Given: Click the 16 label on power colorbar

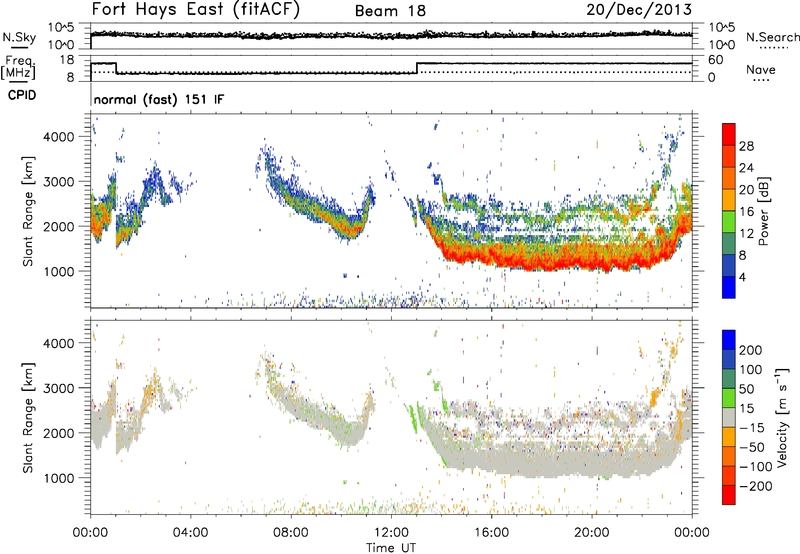Looking at the screenshot, I should [x=746, y=212].
